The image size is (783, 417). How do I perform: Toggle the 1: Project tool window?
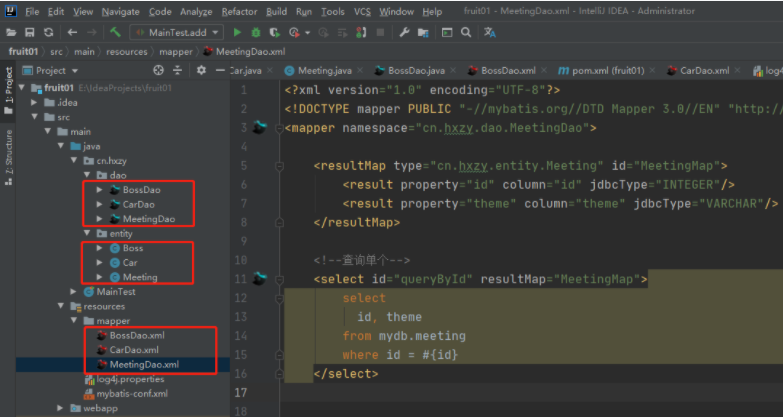click(x=8, y=90)
